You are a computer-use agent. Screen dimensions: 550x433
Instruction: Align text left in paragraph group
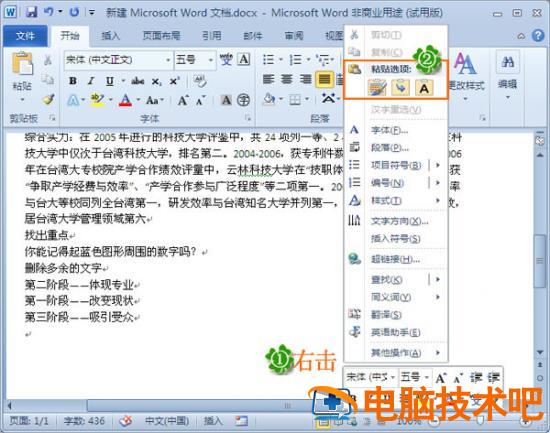pyautogui.click(x=269, y=80)
